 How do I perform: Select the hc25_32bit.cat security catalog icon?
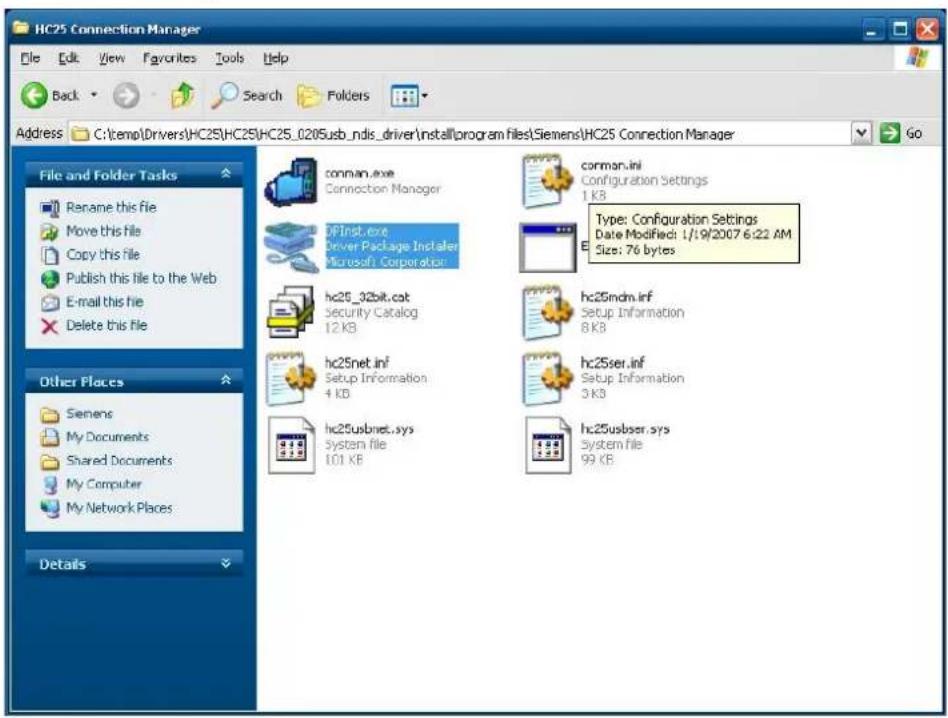pos(291,312)
